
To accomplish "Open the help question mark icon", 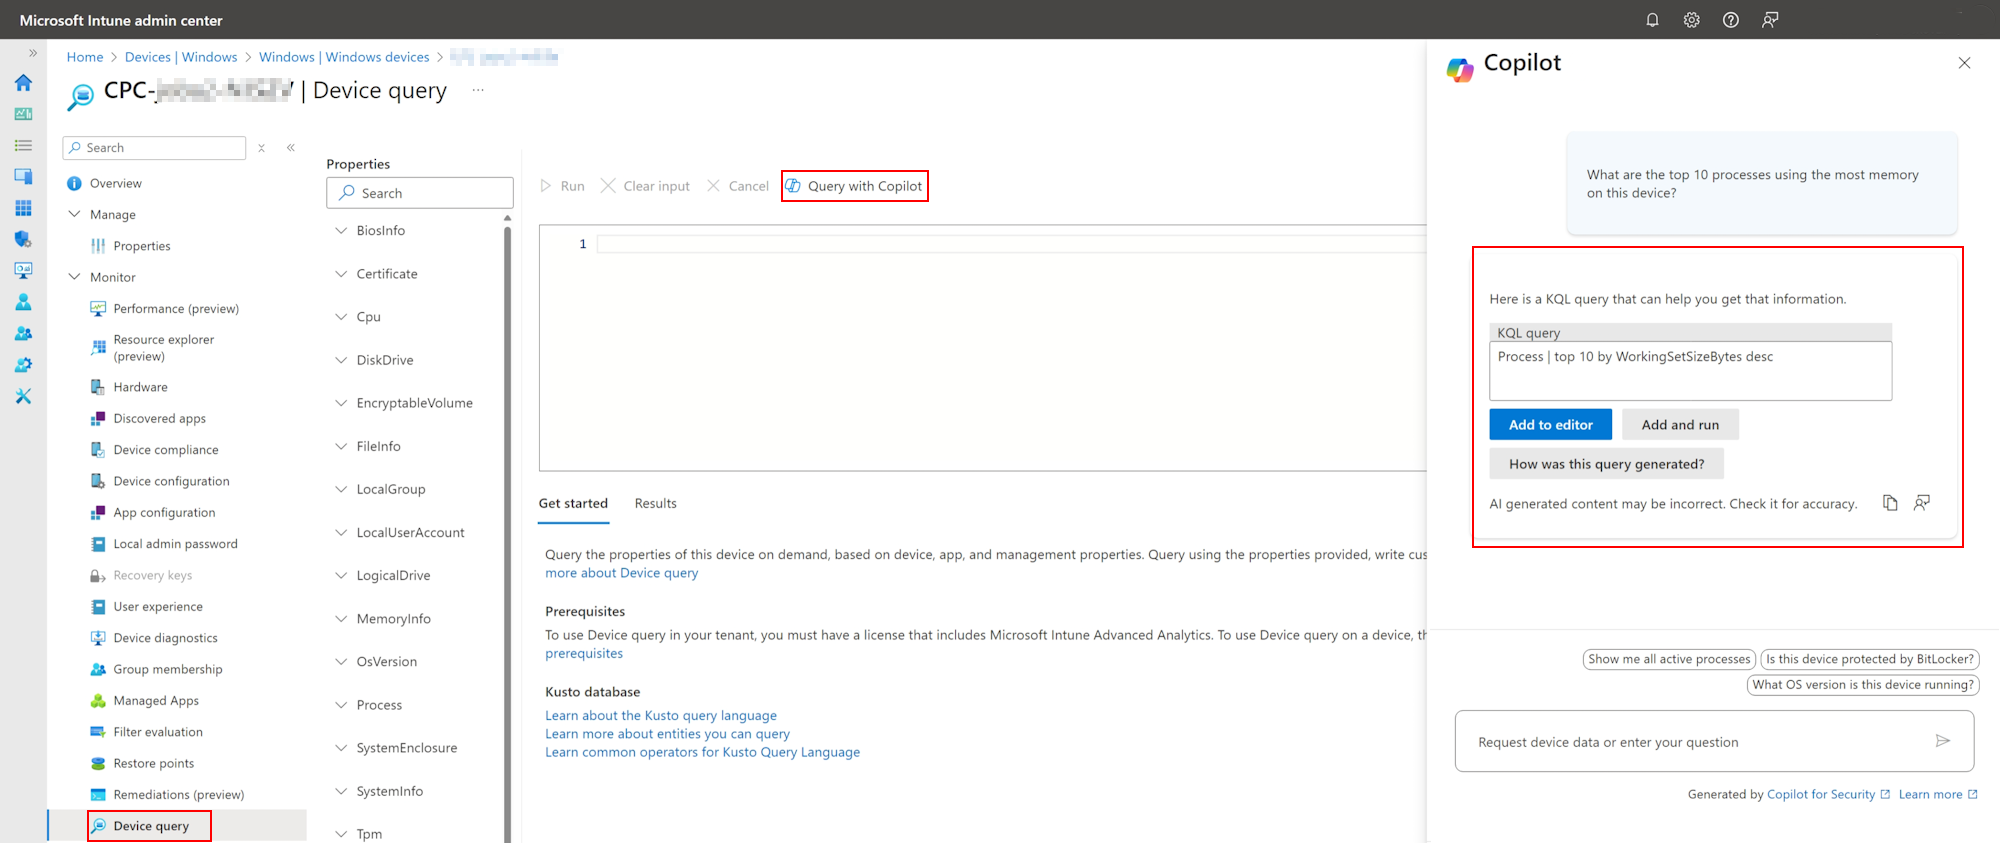I will click(1730, 20).
